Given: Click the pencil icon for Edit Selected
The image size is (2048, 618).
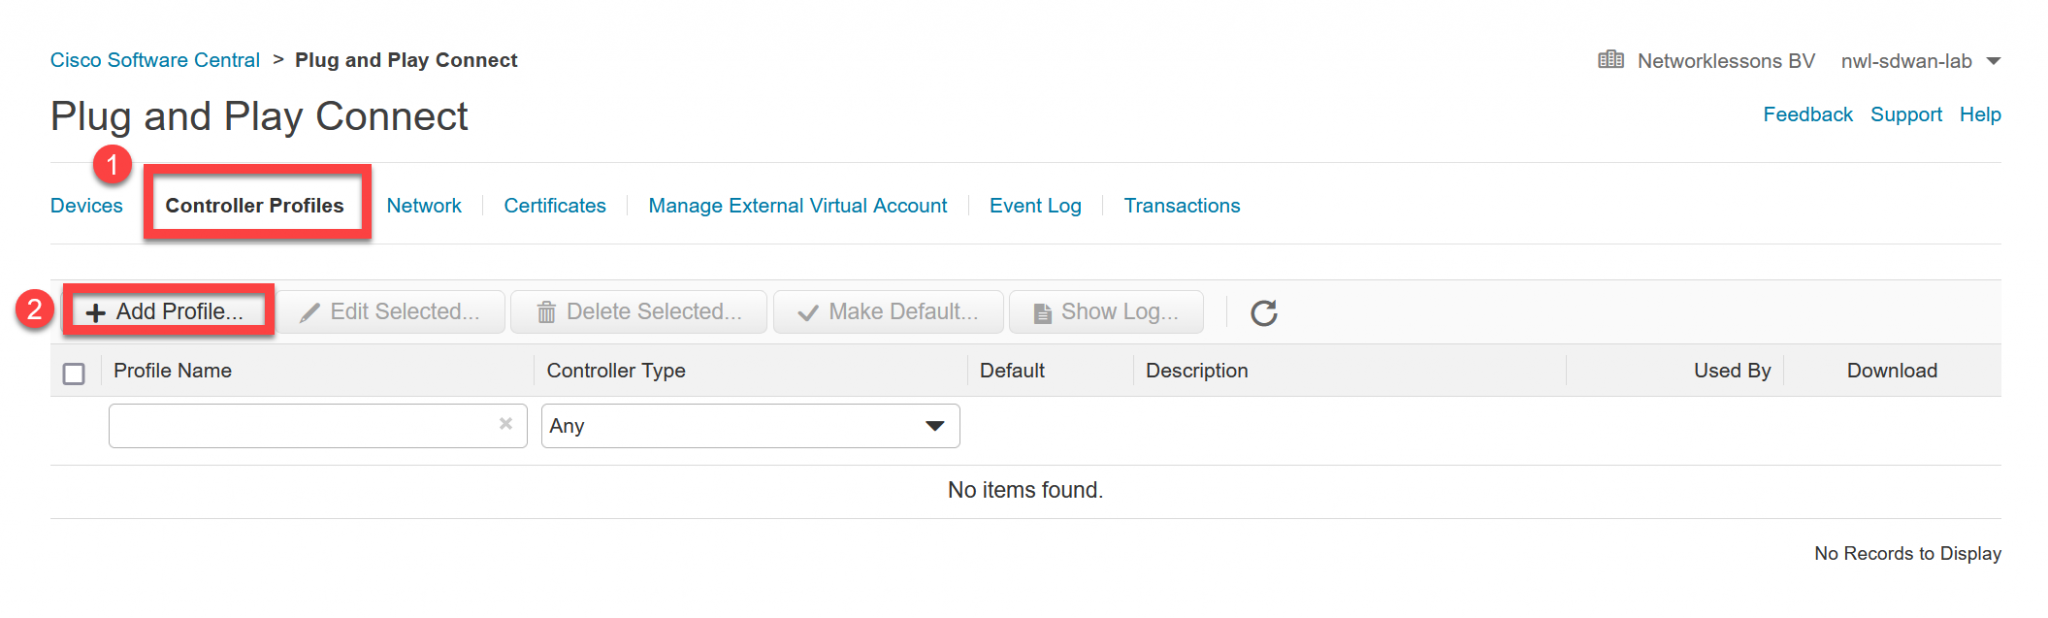Looking at the screenshot, I should tap(310, 313).
